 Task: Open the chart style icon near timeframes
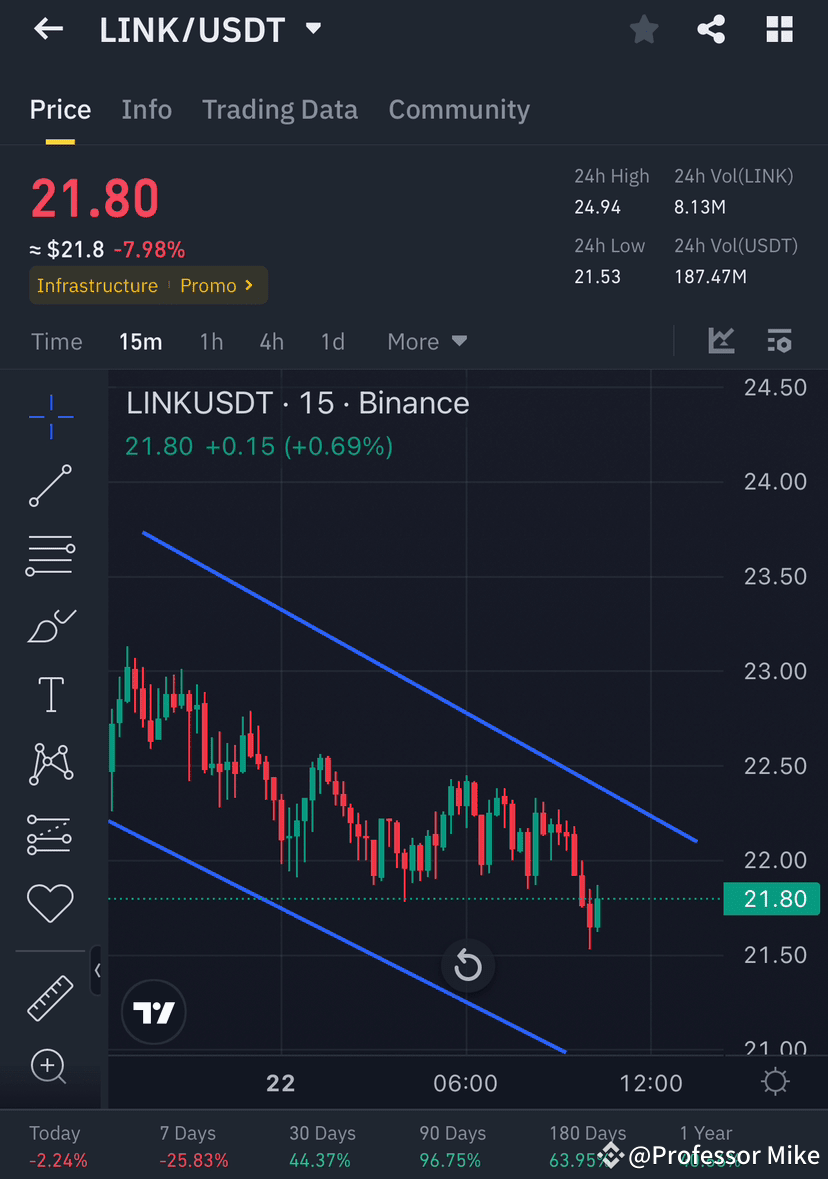721,340
